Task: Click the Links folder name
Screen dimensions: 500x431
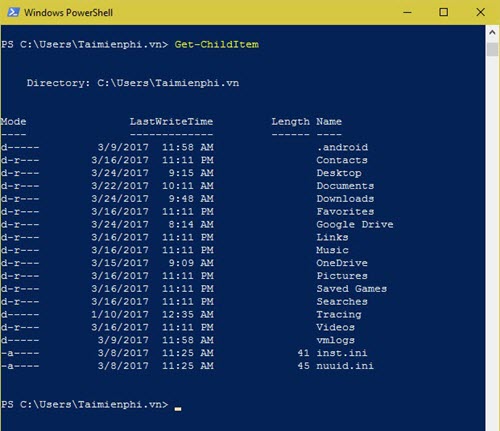Action: [x=332, y=237]
